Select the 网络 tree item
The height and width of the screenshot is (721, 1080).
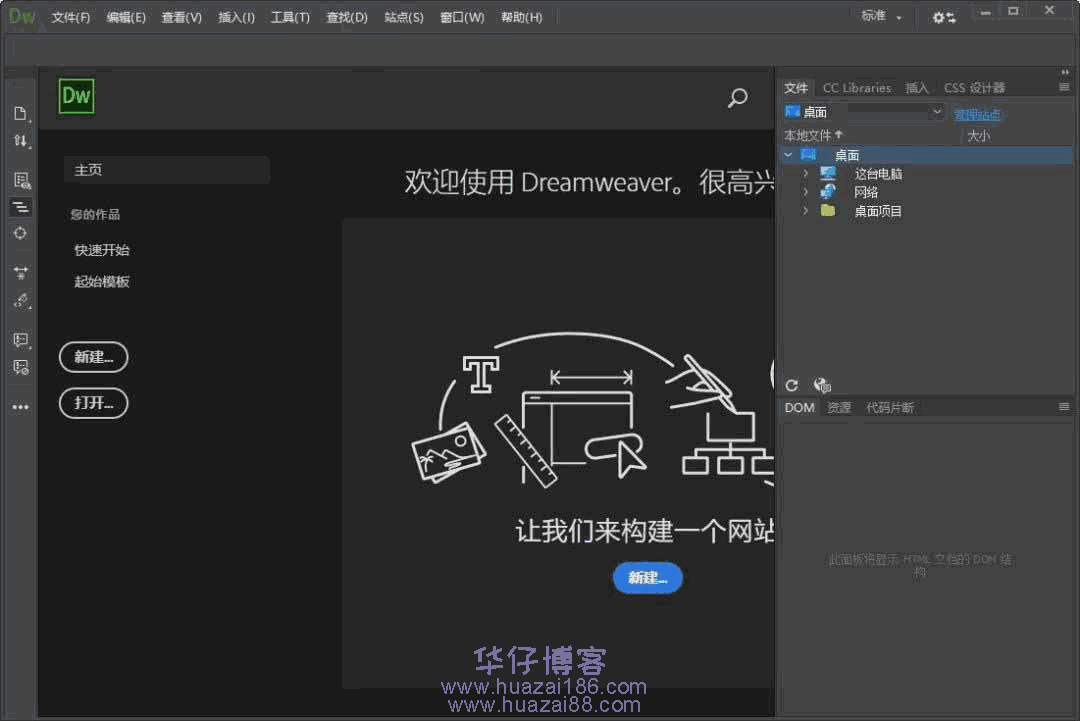(866, 192)
